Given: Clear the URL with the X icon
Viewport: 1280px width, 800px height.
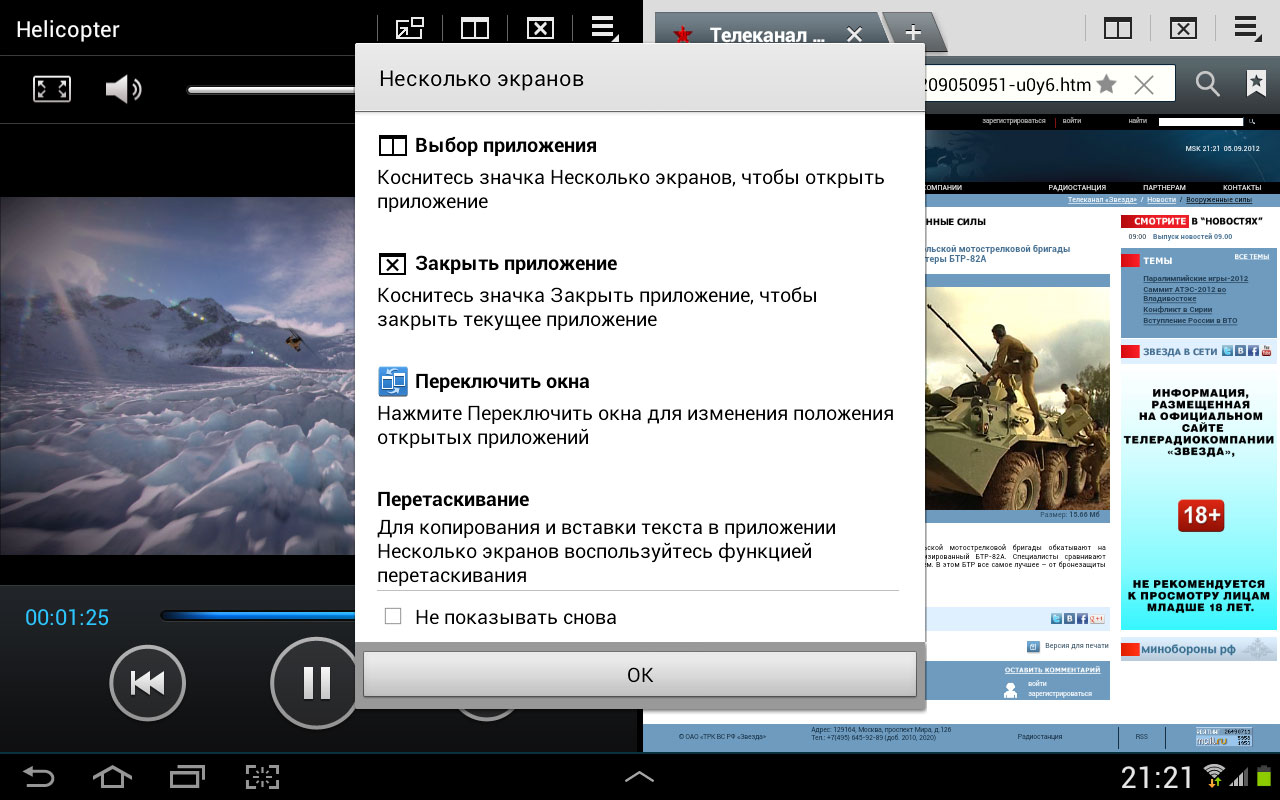Looking at the screenshot, I should [1144, 85].
